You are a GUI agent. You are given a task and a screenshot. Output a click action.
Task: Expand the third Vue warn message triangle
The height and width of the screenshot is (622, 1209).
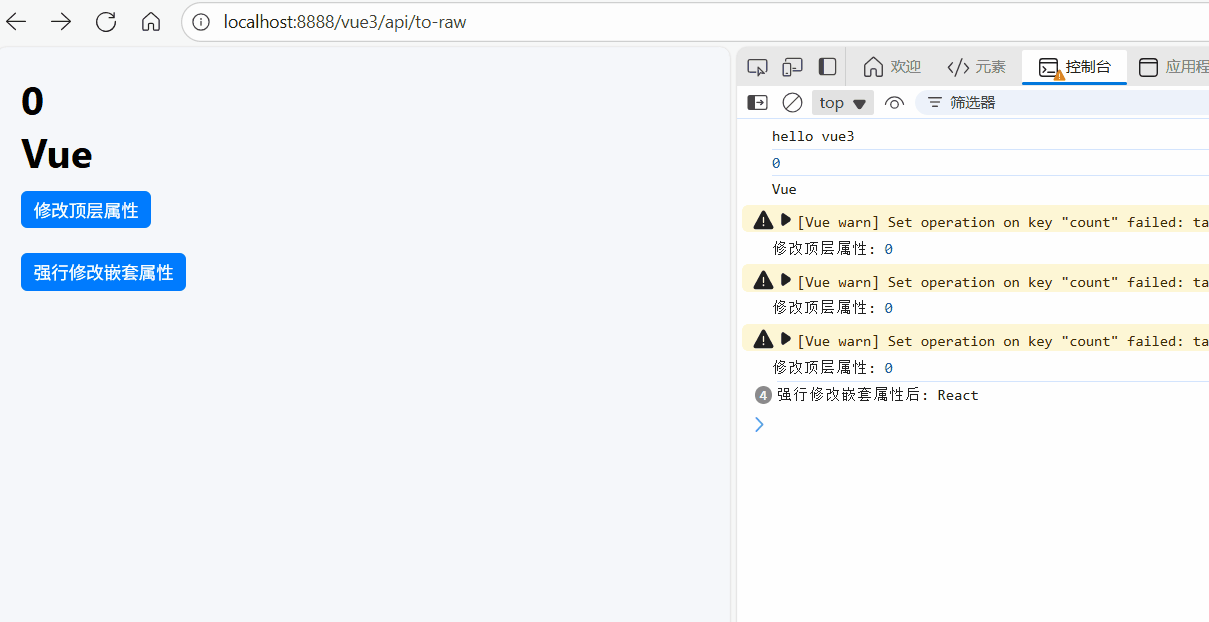coord(786,339)
